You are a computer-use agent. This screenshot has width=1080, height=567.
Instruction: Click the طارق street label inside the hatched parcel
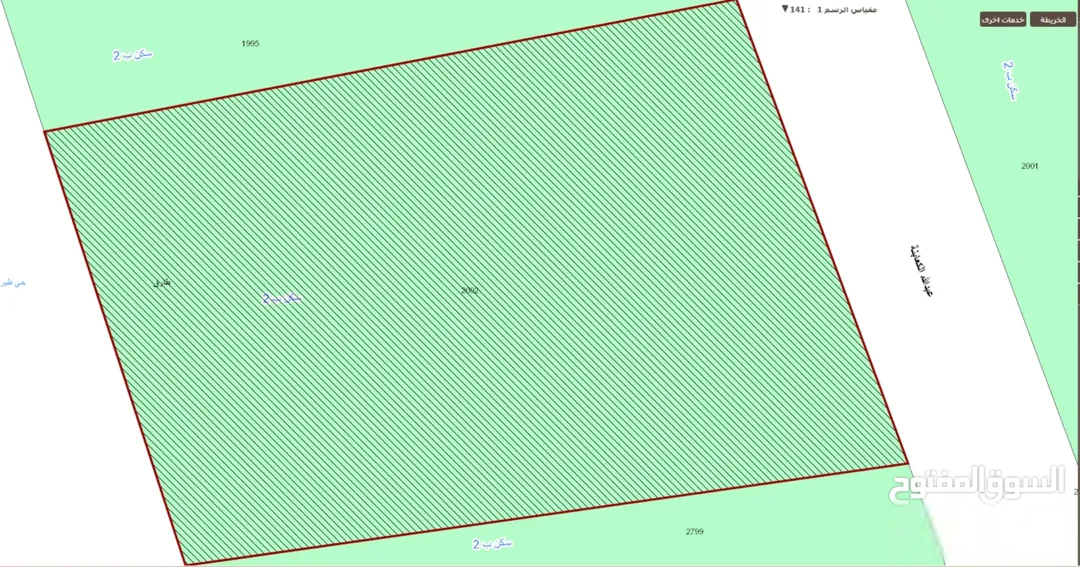pyautogui.click(x=162, y=282)
